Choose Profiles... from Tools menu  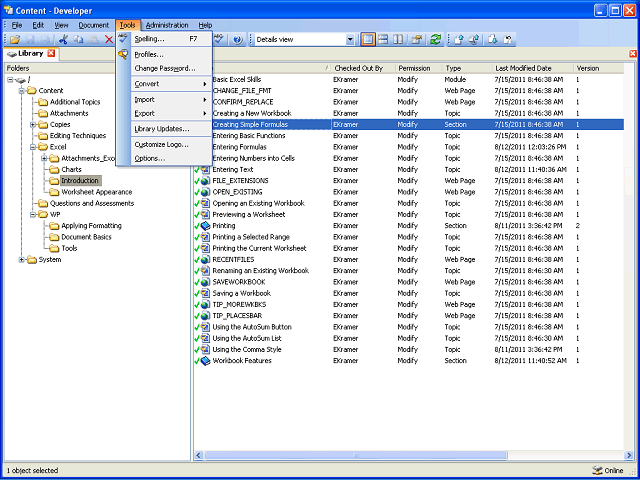[171, 55]
